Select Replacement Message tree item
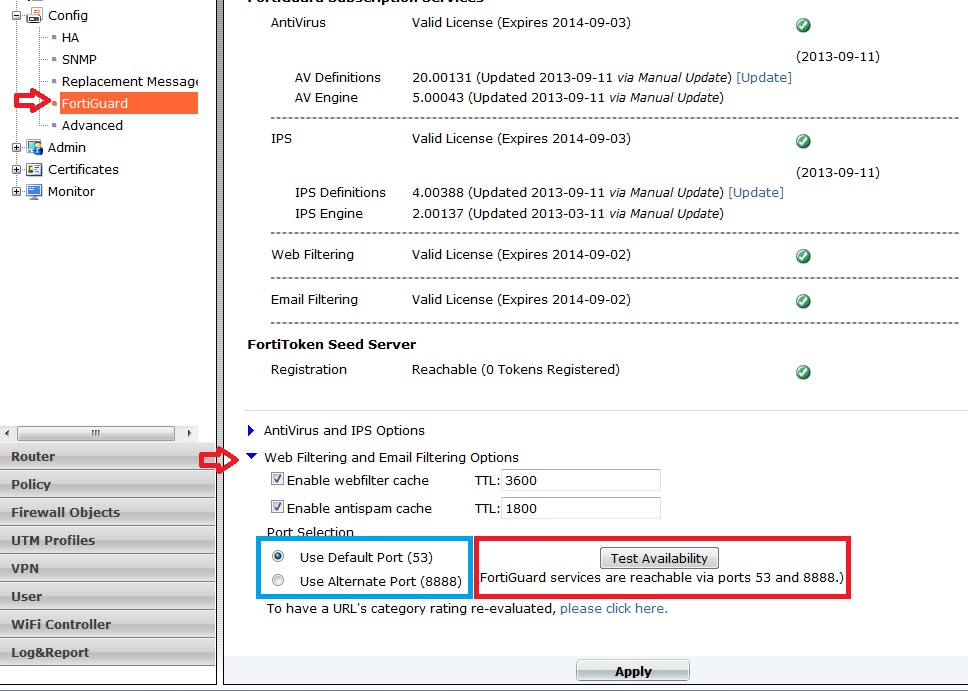 coord(130,82)
